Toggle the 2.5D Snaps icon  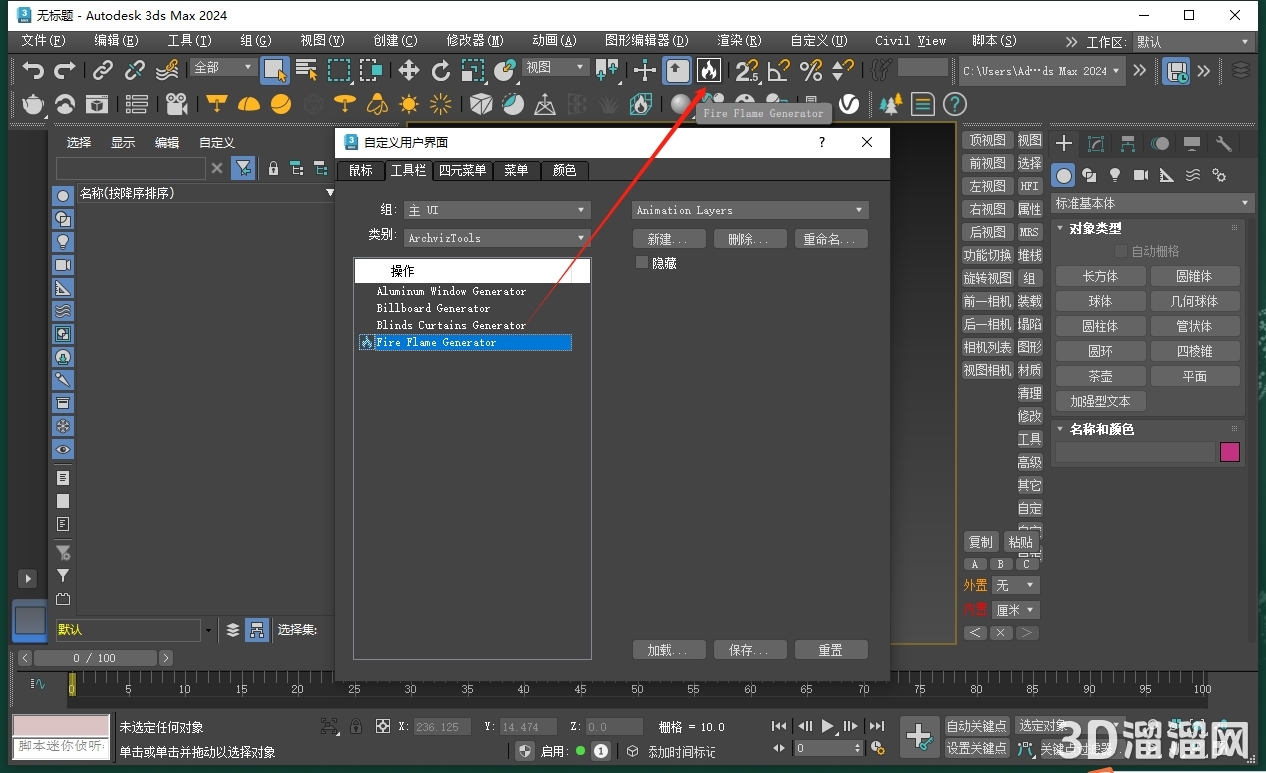[747, 70]
